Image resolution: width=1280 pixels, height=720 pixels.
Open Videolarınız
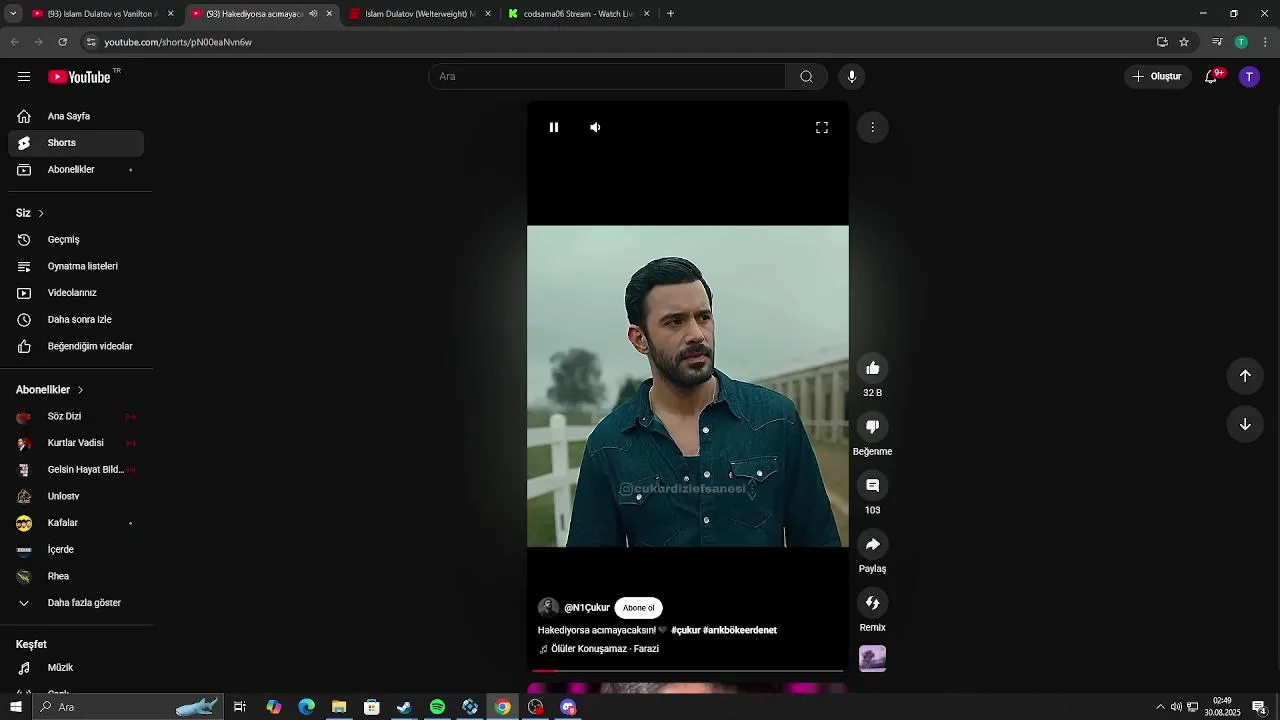click(x=76, y=293)
